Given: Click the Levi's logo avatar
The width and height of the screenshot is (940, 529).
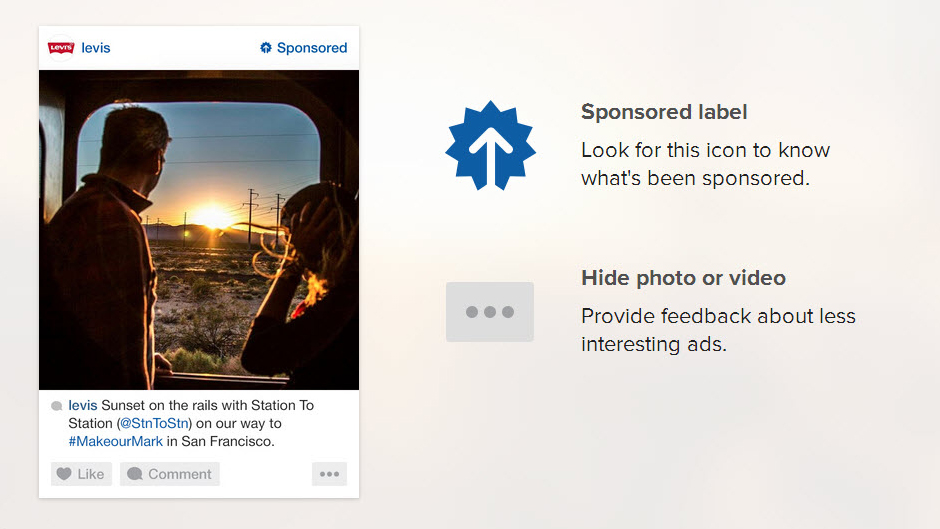Looking at the screenshot, I should coord(61,48).
